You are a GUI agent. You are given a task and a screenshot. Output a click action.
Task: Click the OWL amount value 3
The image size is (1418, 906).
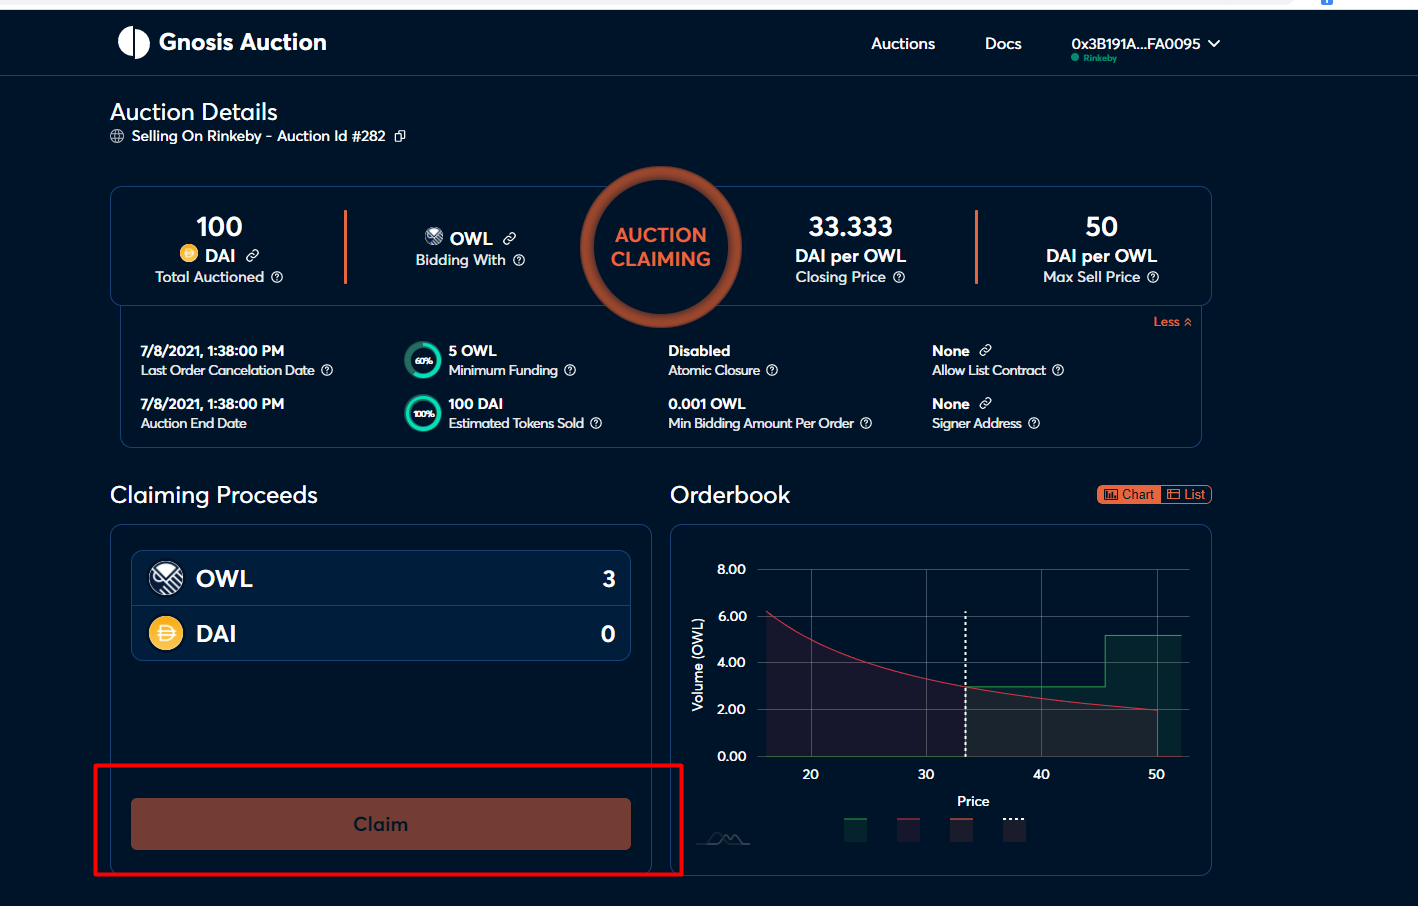click(609, 579)
